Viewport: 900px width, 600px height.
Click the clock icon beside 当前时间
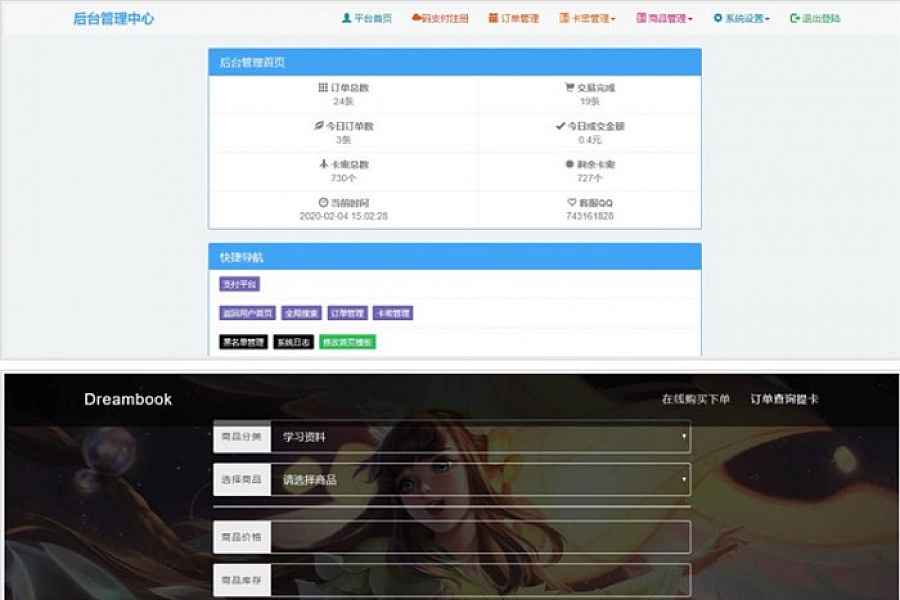click(323, 203)
